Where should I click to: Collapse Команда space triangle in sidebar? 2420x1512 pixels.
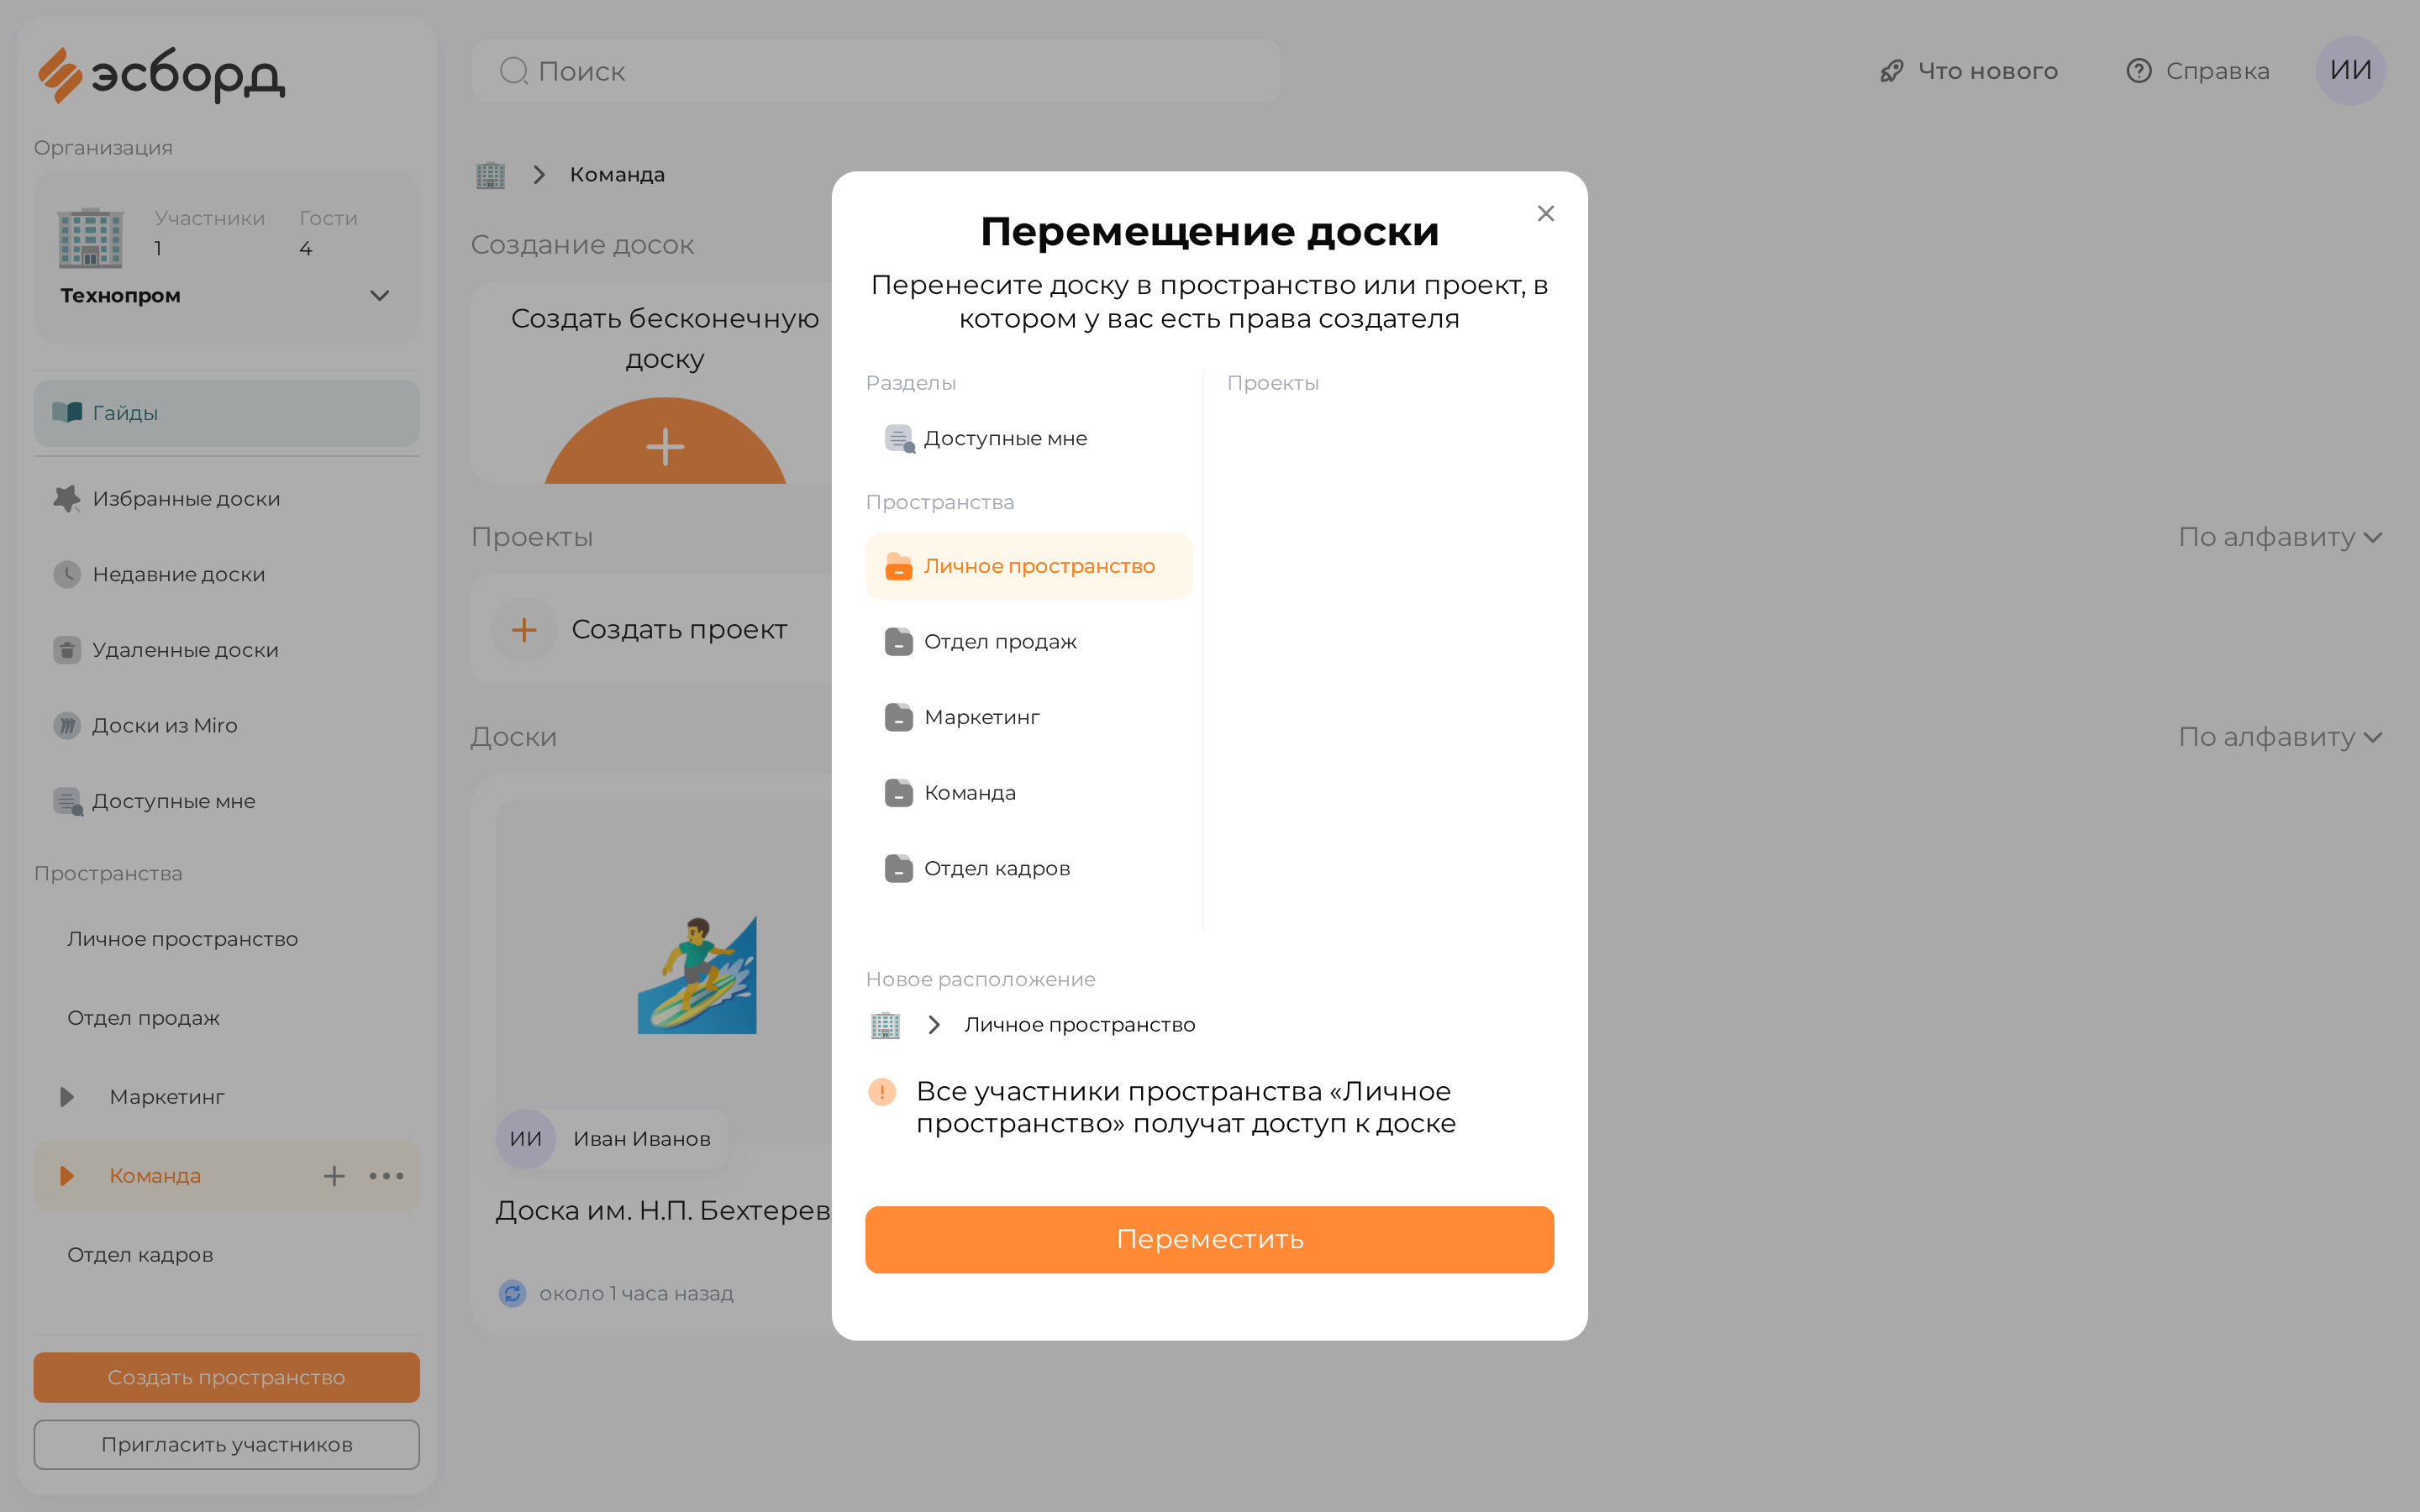pos(67,1176)
